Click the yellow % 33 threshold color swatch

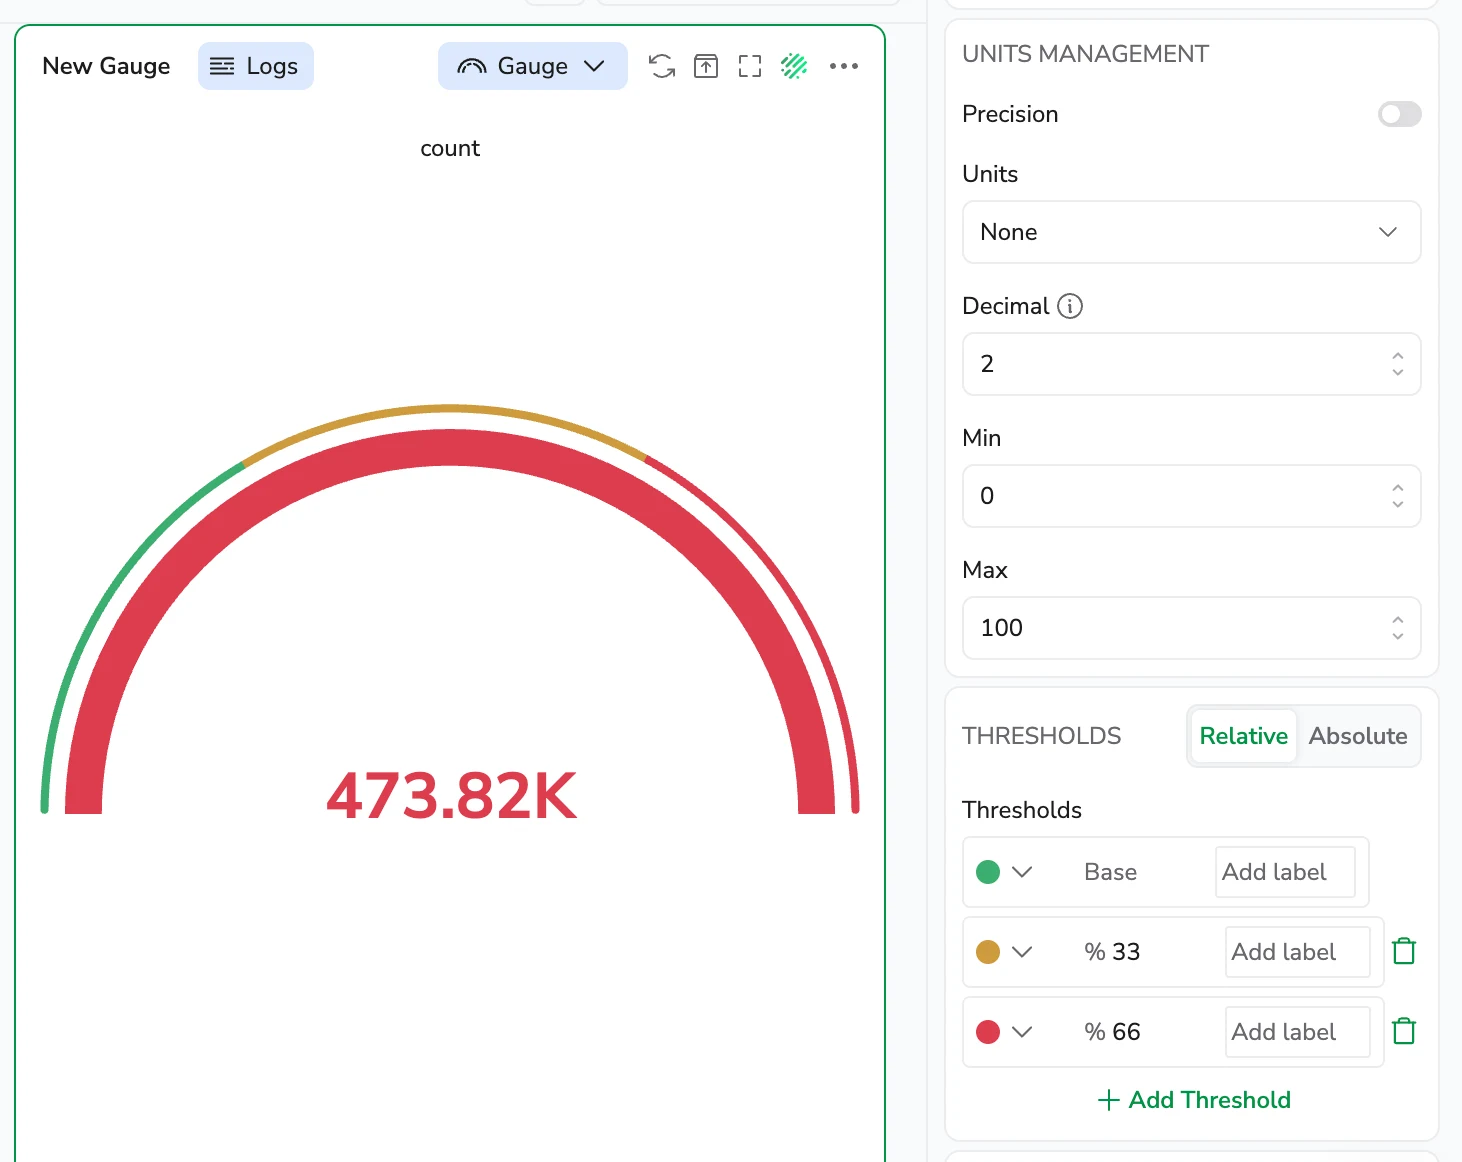pos(988,952)
